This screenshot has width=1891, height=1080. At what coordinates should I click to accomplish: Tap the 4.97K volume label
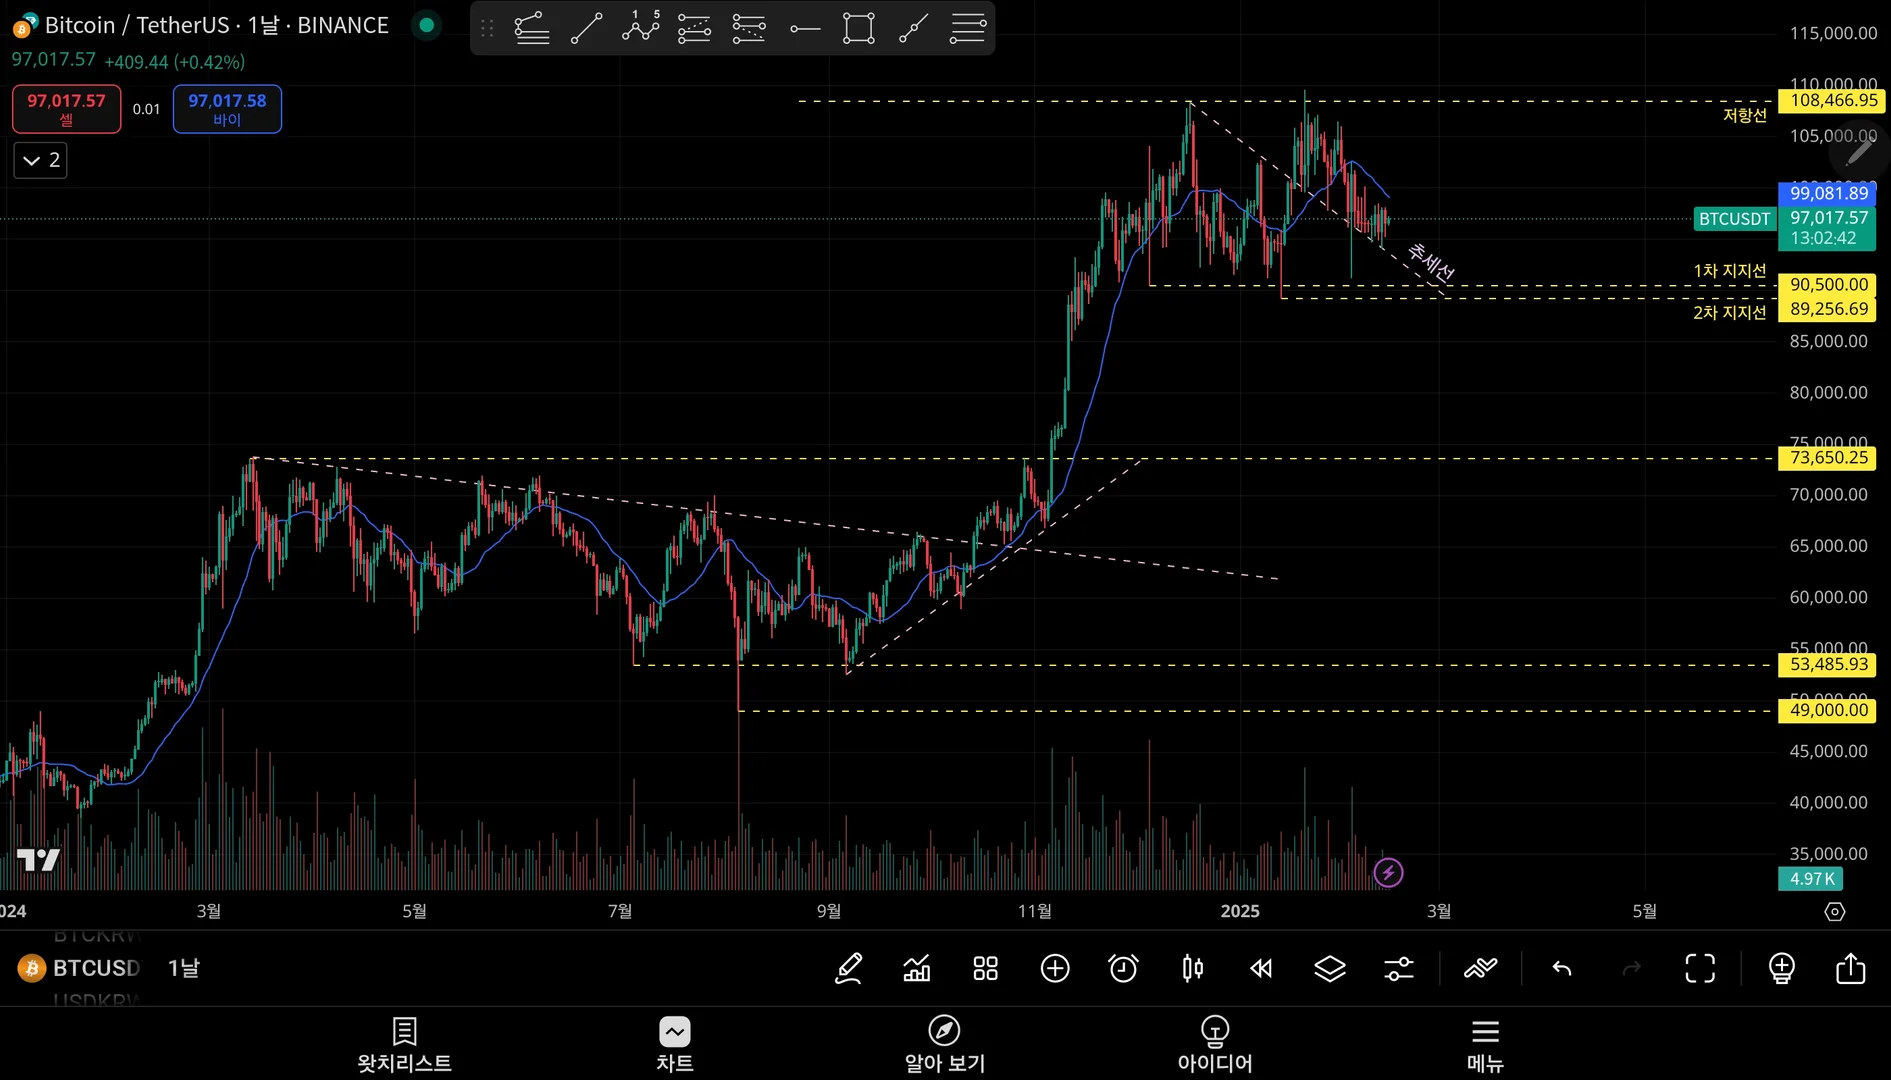(1812, 879)
